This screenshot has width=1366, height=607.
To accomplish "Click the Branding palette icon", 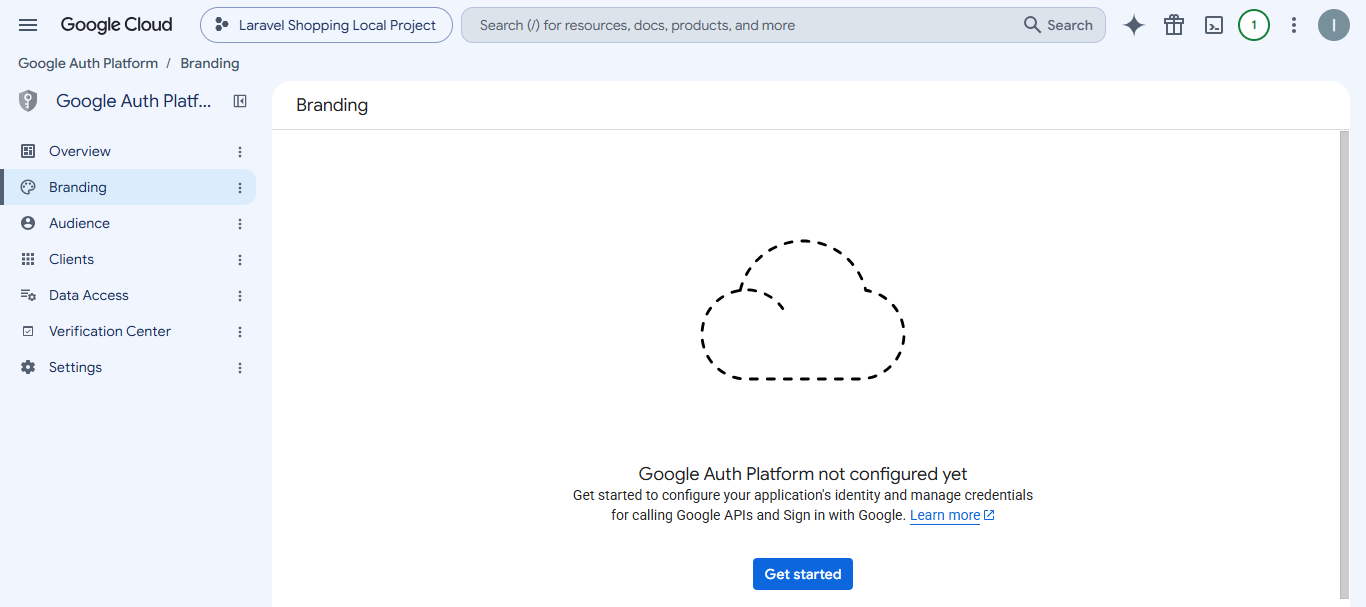I will (28, 187).
